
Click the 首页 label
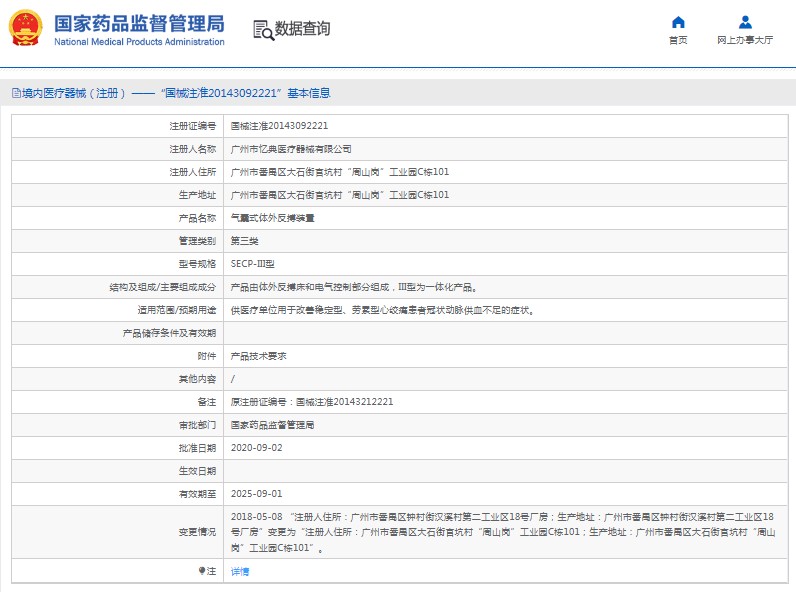[678, 40]
